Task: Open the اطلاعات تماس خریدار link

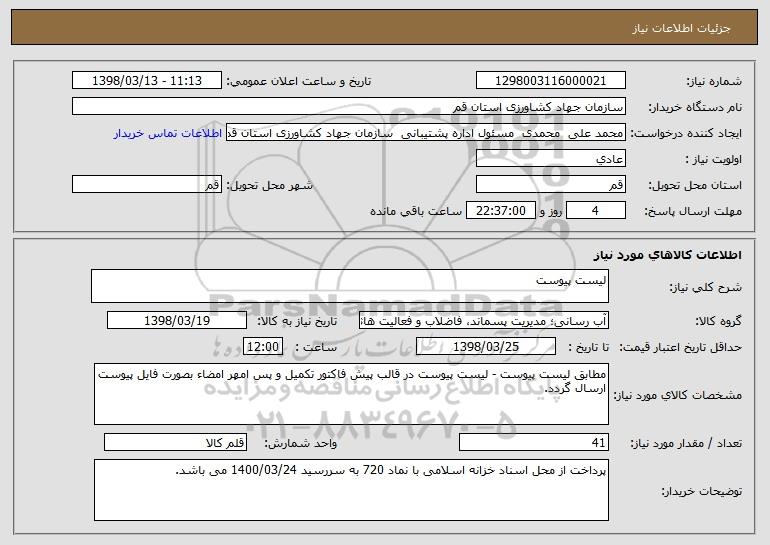Action: pos(167,134)
